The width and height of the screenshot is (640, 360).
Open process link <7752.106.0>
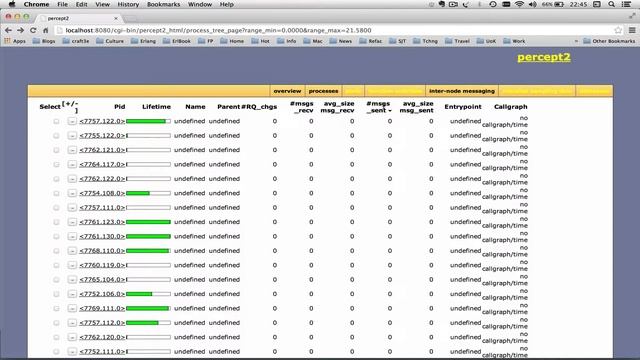tap(102, 294)
